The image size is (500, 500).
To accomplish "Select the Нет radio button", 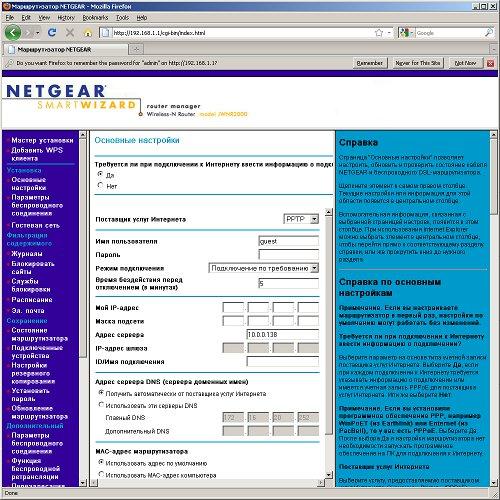I will [x=100, y=185].
